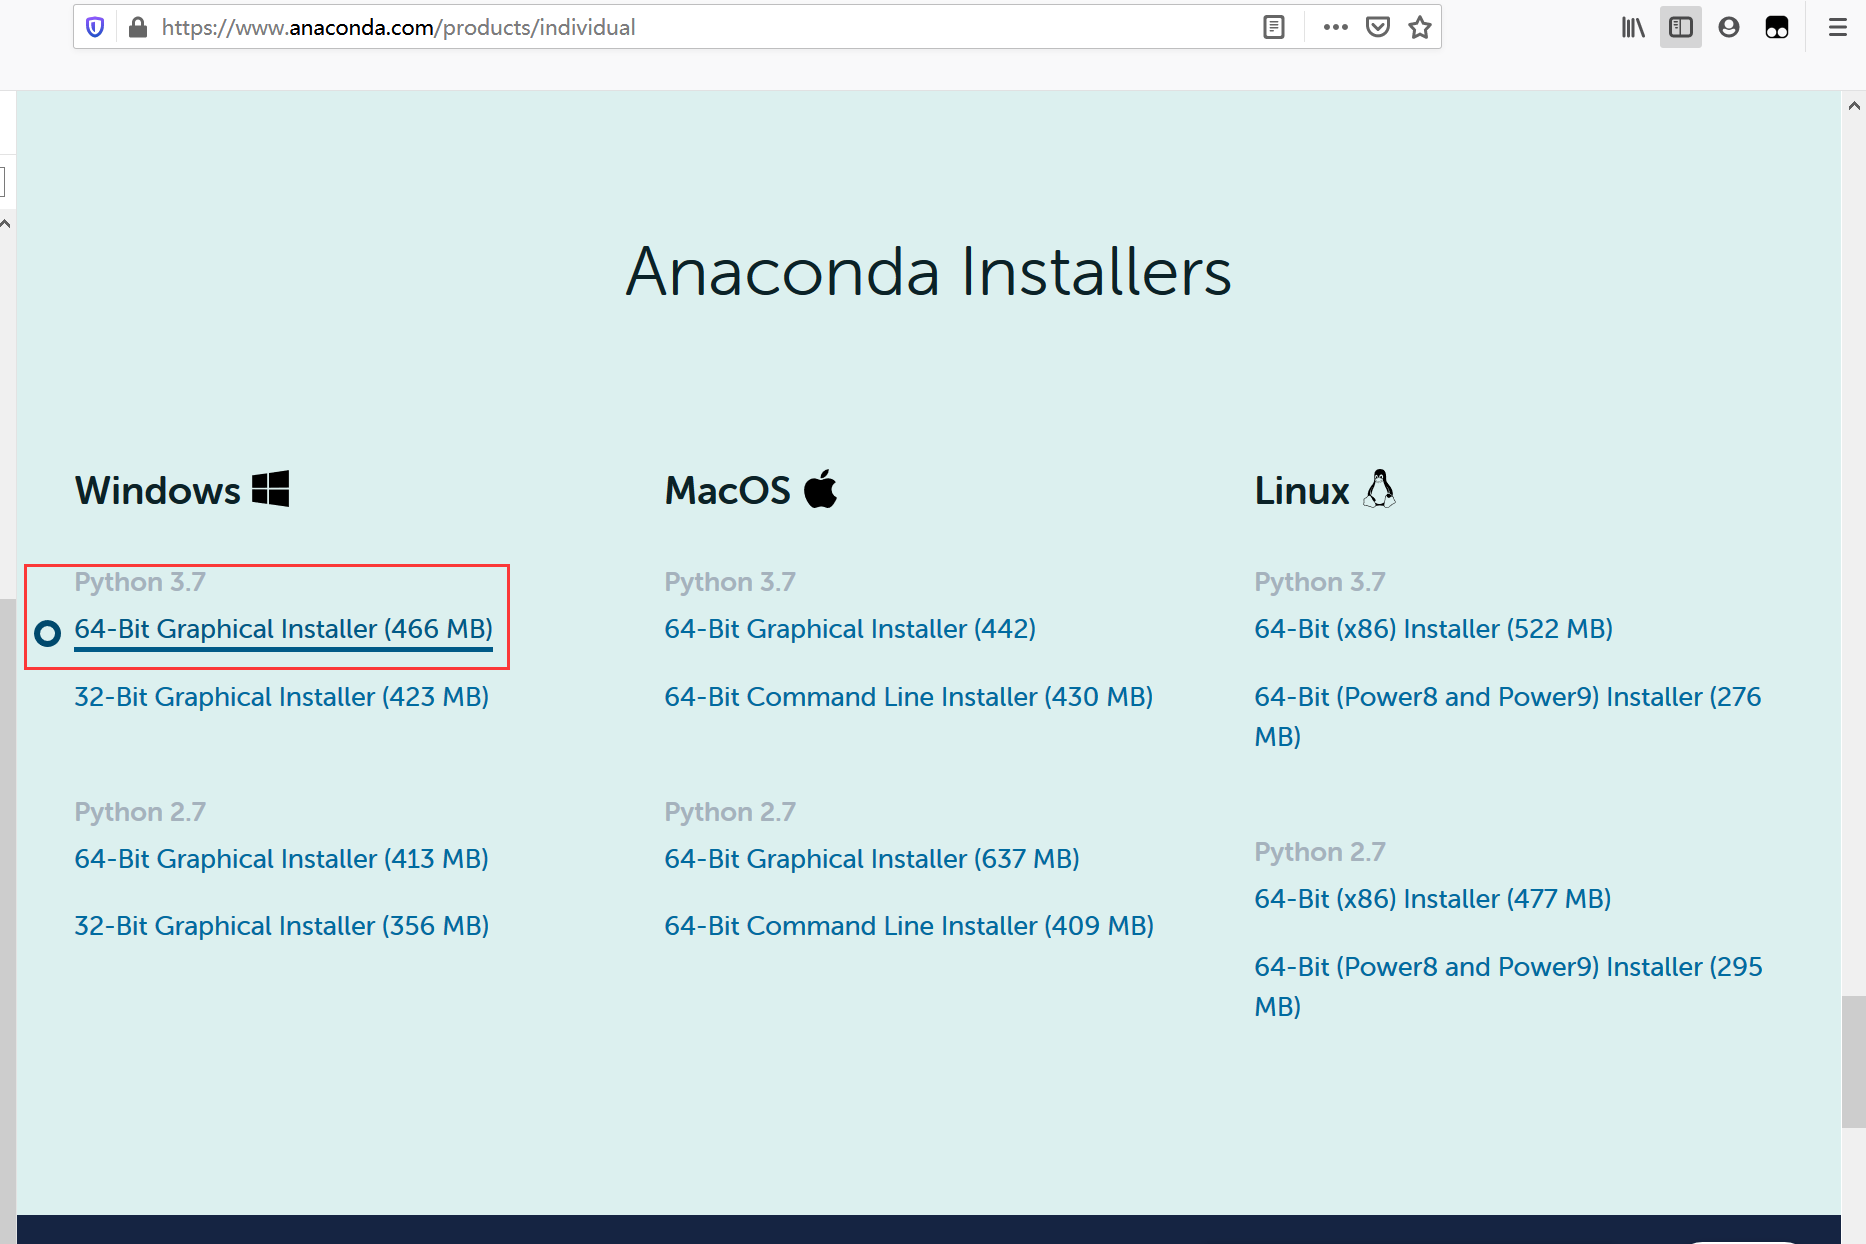Image resolution: width=1866 pixels, height=1244 pixels.
Task: Download MacOS Python 2.7 64-Bit Graphical Installer (637 MB)
Action: [872, 859]
